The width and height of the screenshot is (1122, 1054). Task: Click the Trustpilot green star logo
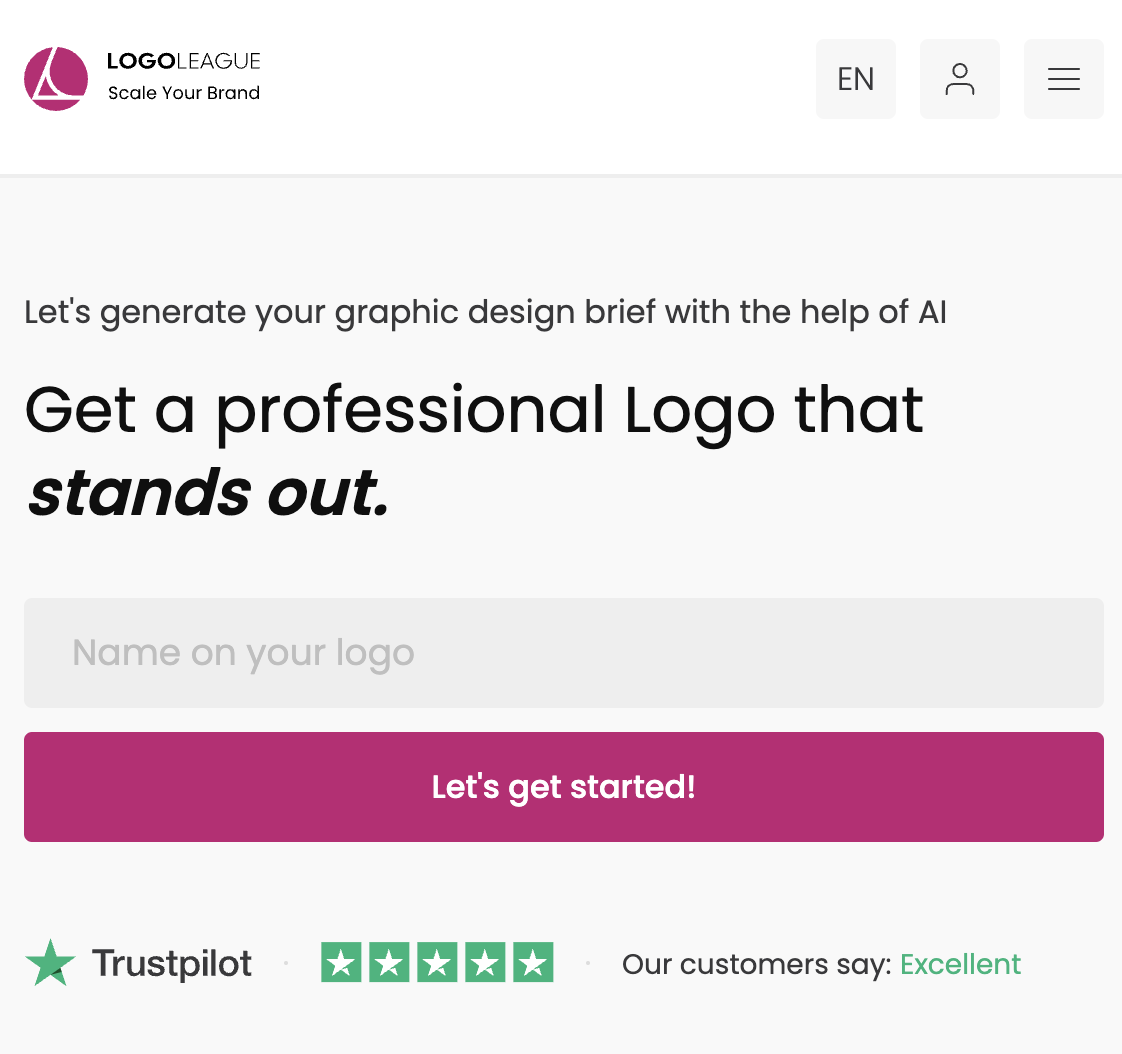[50, 963]
